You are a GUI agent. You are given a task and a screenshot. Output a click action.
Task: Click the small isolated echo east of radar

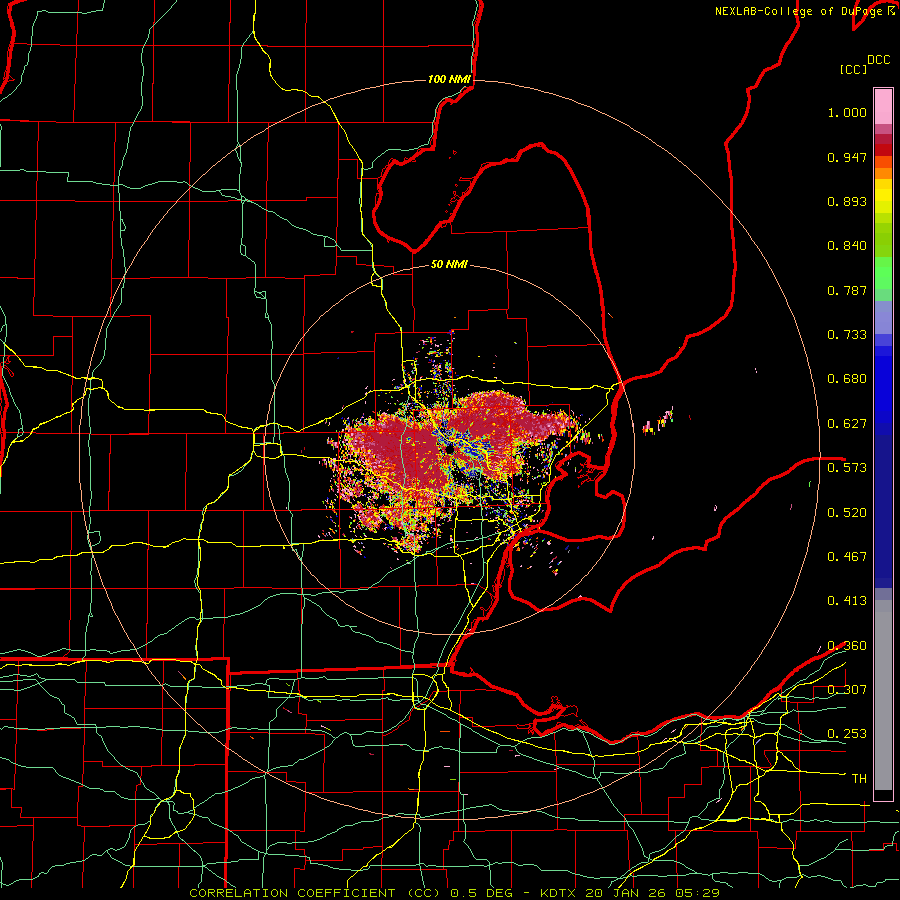click(x=659, y=421)
